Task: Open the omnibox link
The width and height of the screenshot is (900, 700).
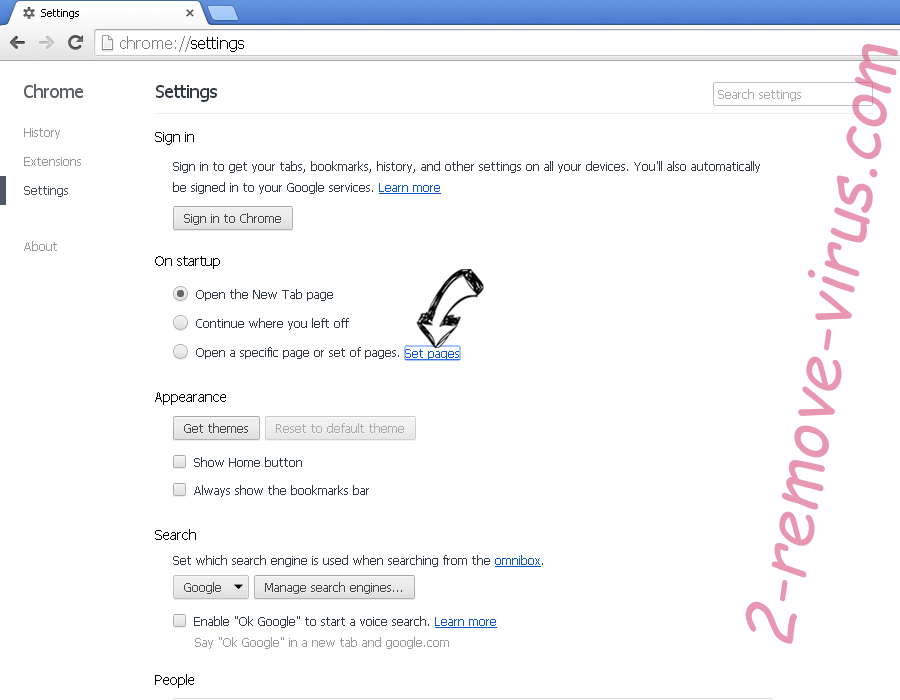Action: pyautogui.click(x=517, y=560)
